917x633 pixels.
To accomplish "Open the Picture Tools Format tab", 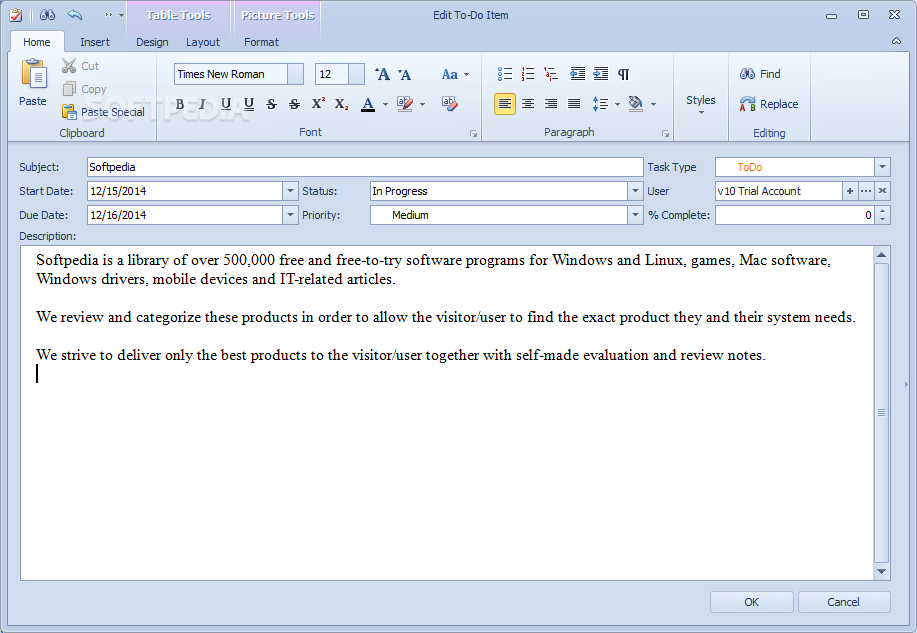I will 261,42.
